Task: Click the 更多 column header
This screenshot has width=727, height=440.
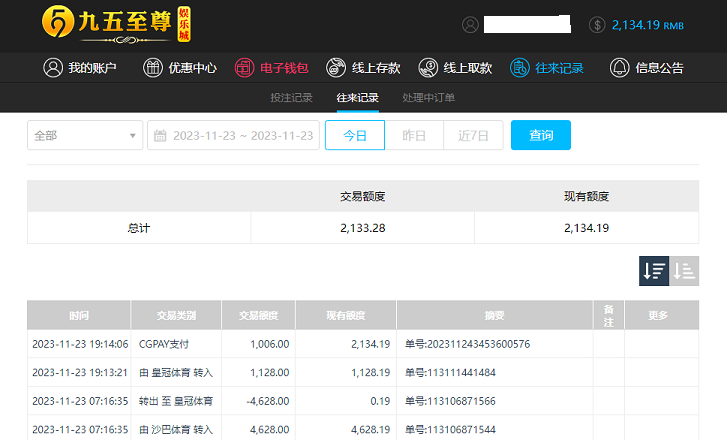Action: 662,315
